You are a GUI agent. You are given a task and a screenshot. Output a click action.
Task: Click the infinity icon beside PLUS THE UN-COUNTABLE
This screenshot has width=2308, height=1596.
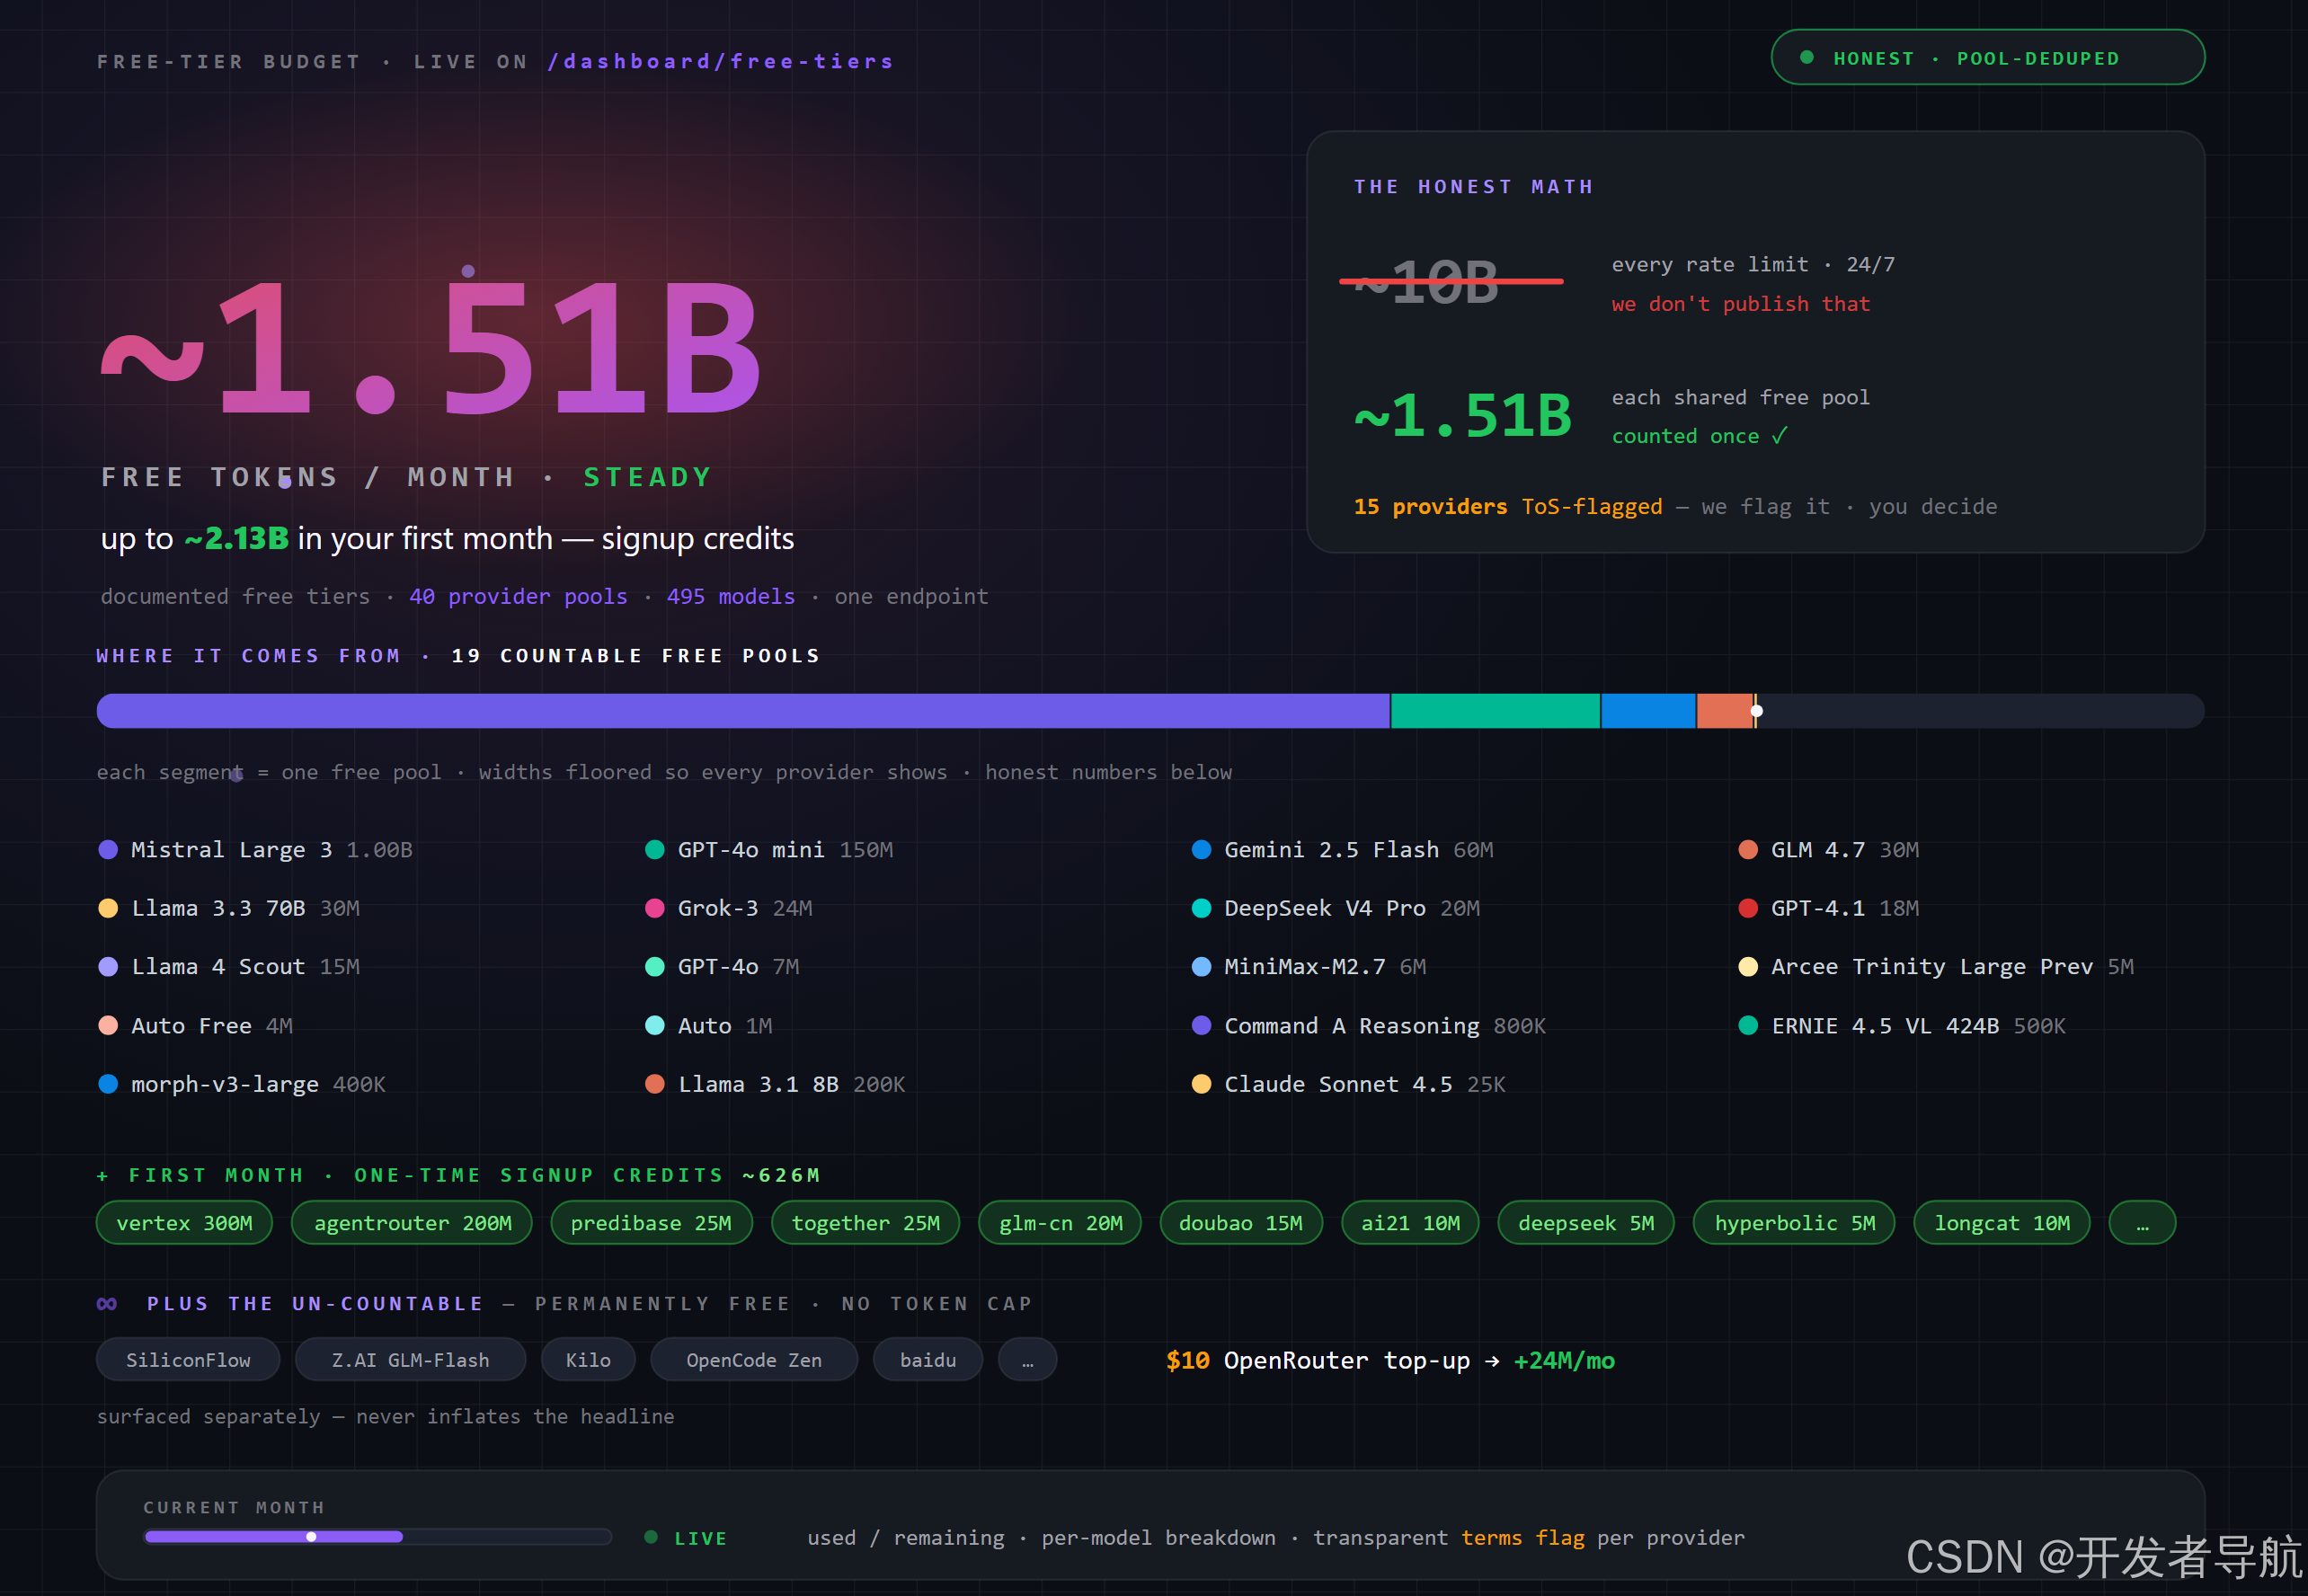(107, 1304)
